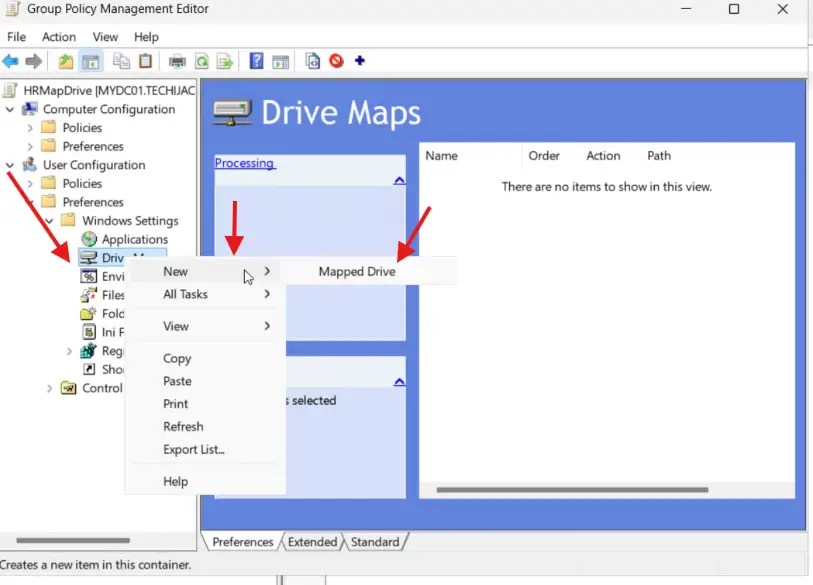This screenshot has width=813, height=585.
Task: Choose Export List... in context menu
Action: [205, 450]
